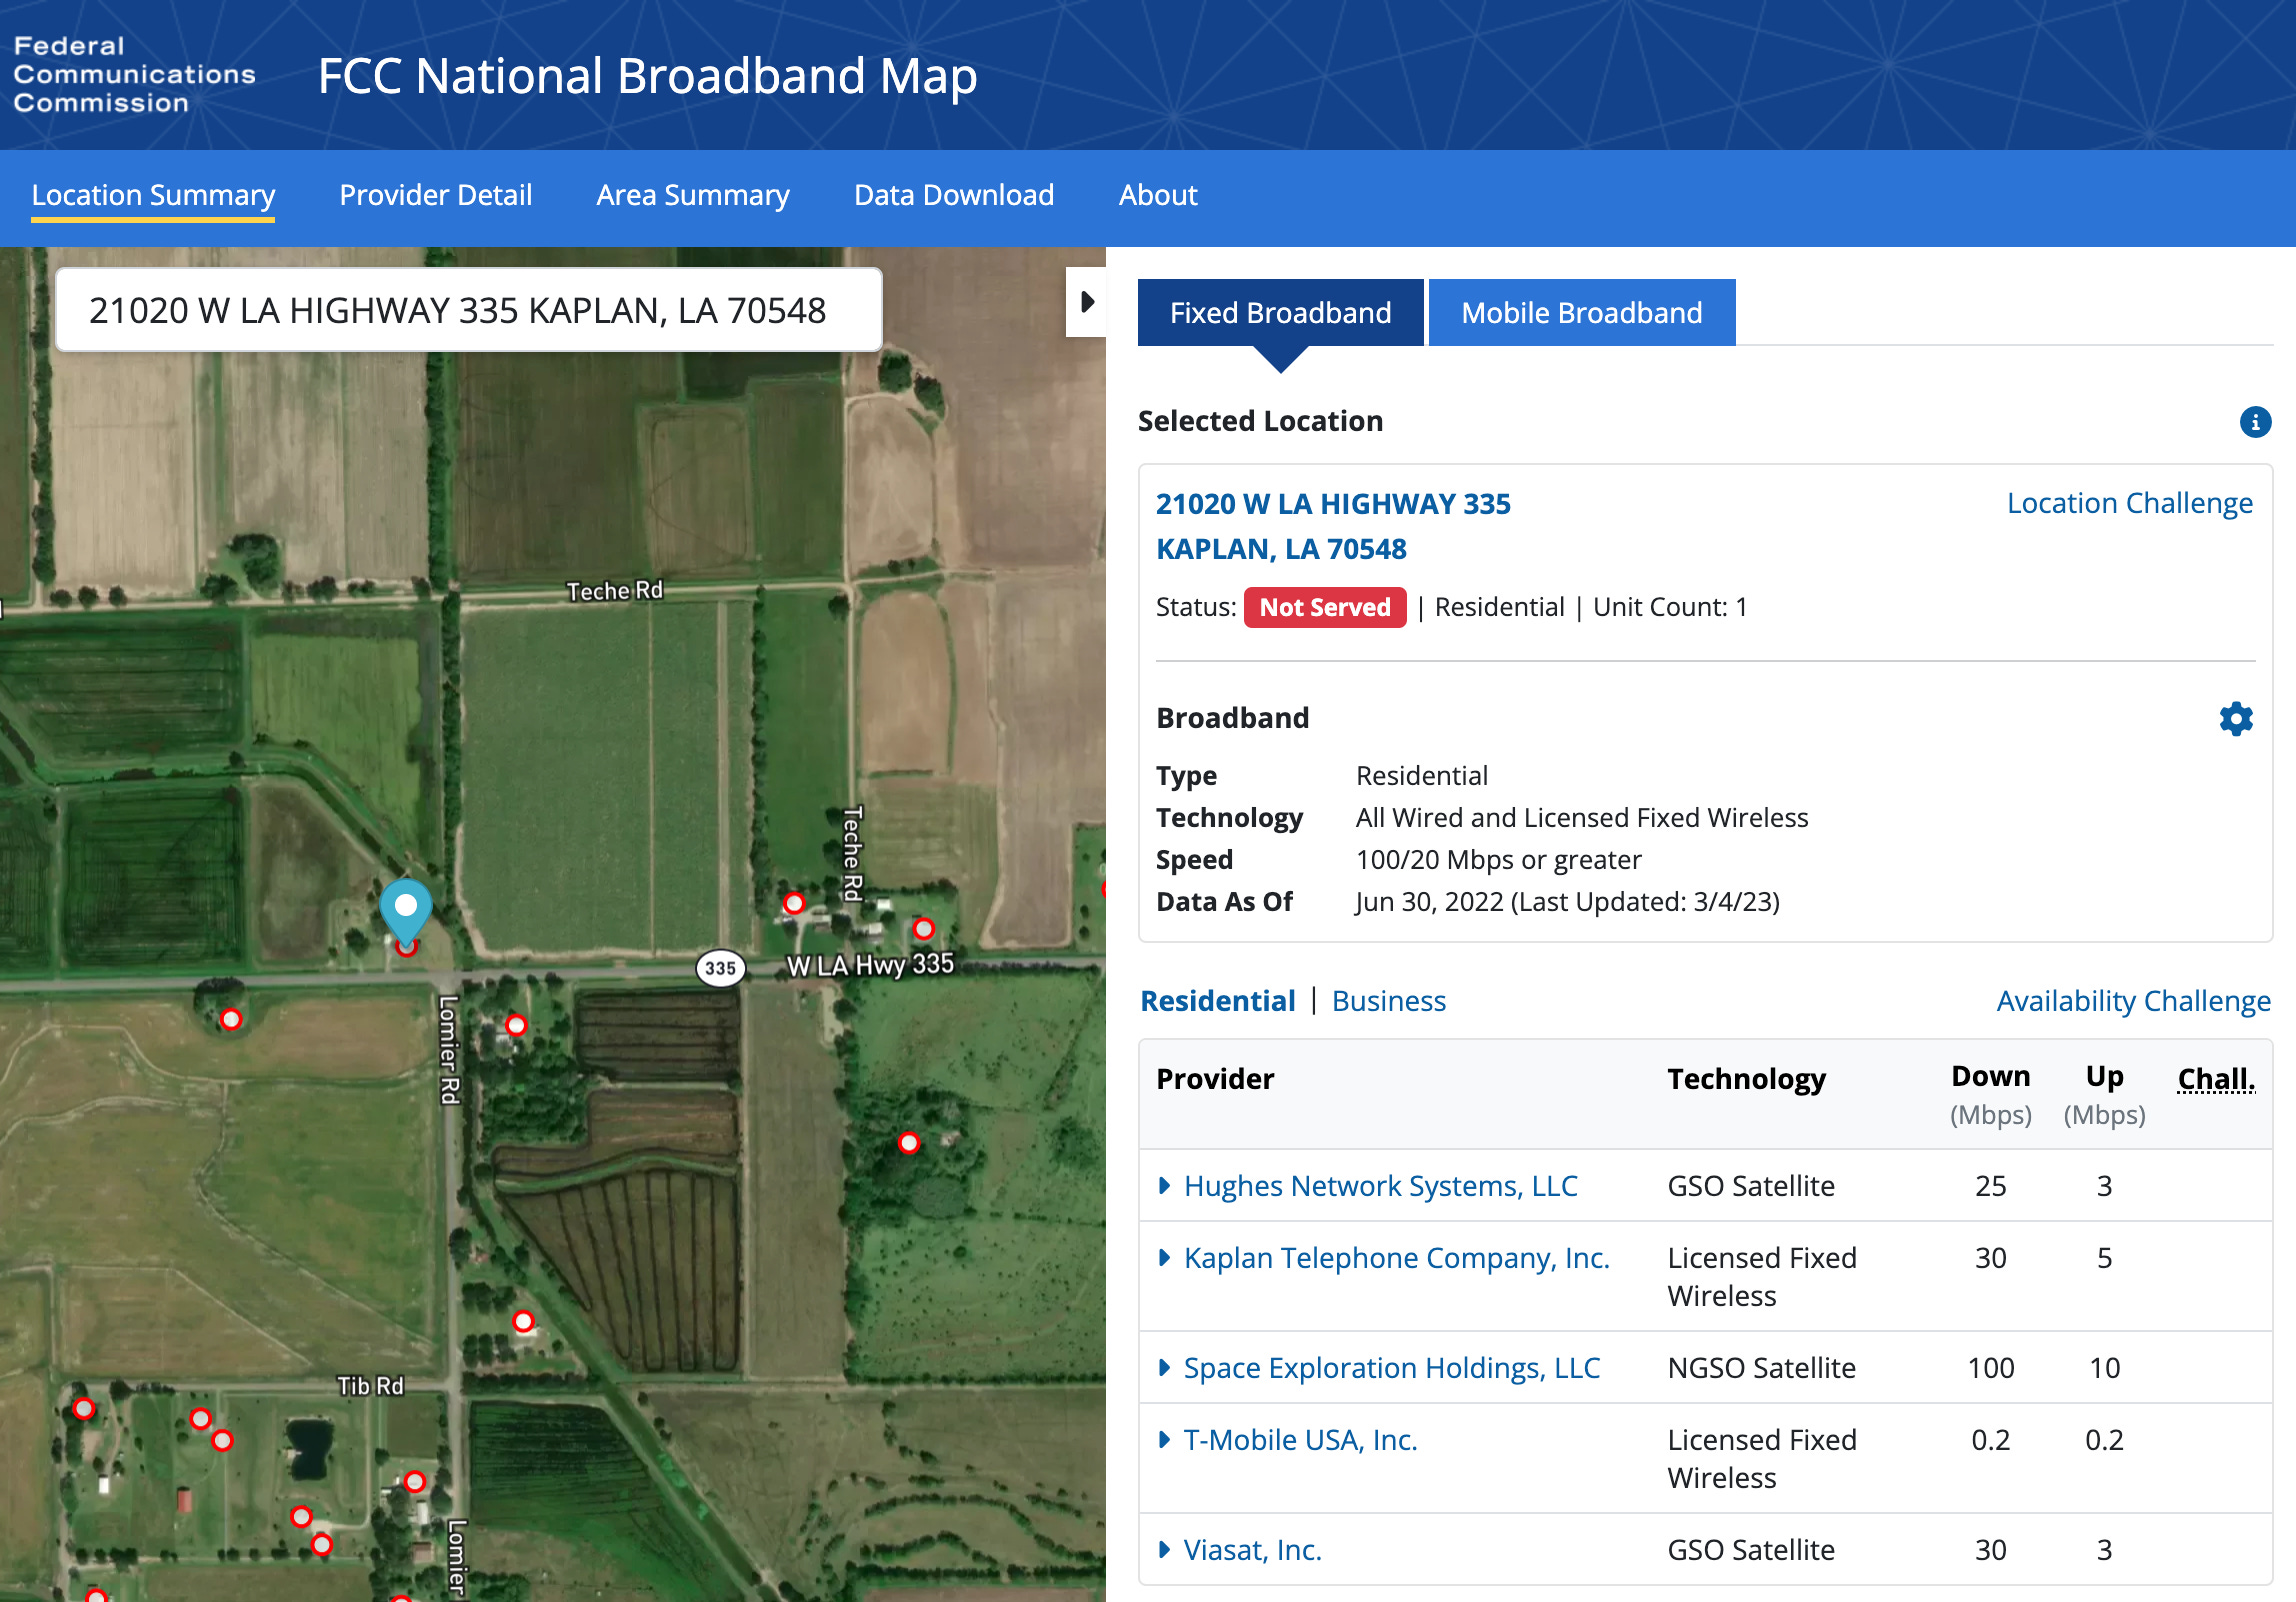Open Location Summary tab
Viewport: 2296px width, 1602px height.
coord(153,195)
